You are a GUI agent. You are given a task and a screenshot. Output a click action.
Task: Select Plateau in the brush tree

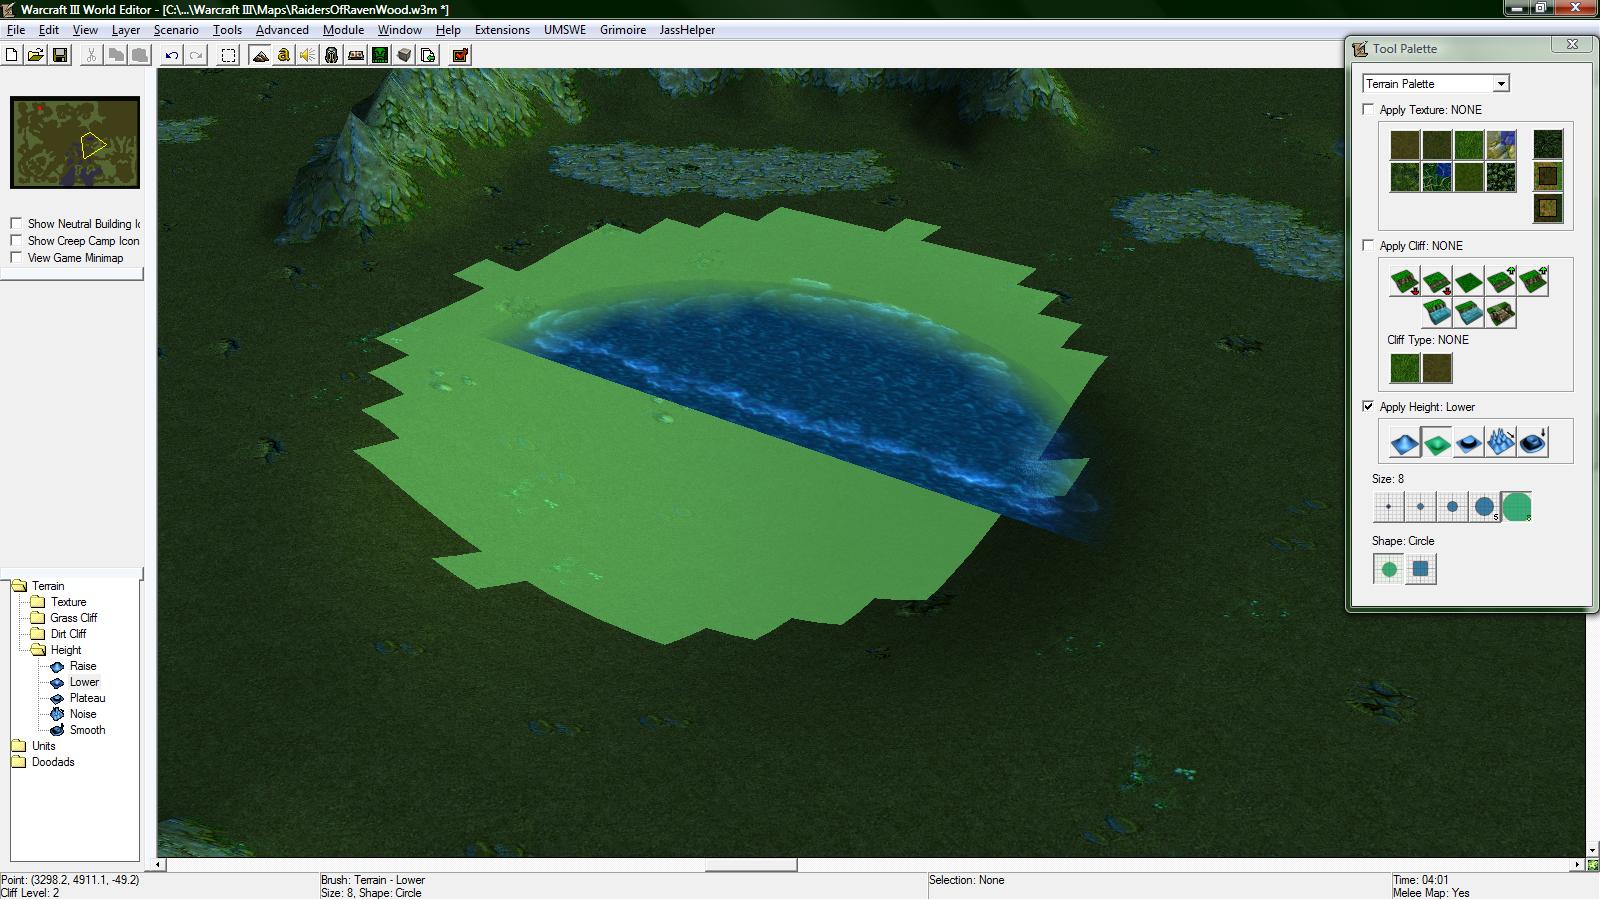[x=87, y=698]
